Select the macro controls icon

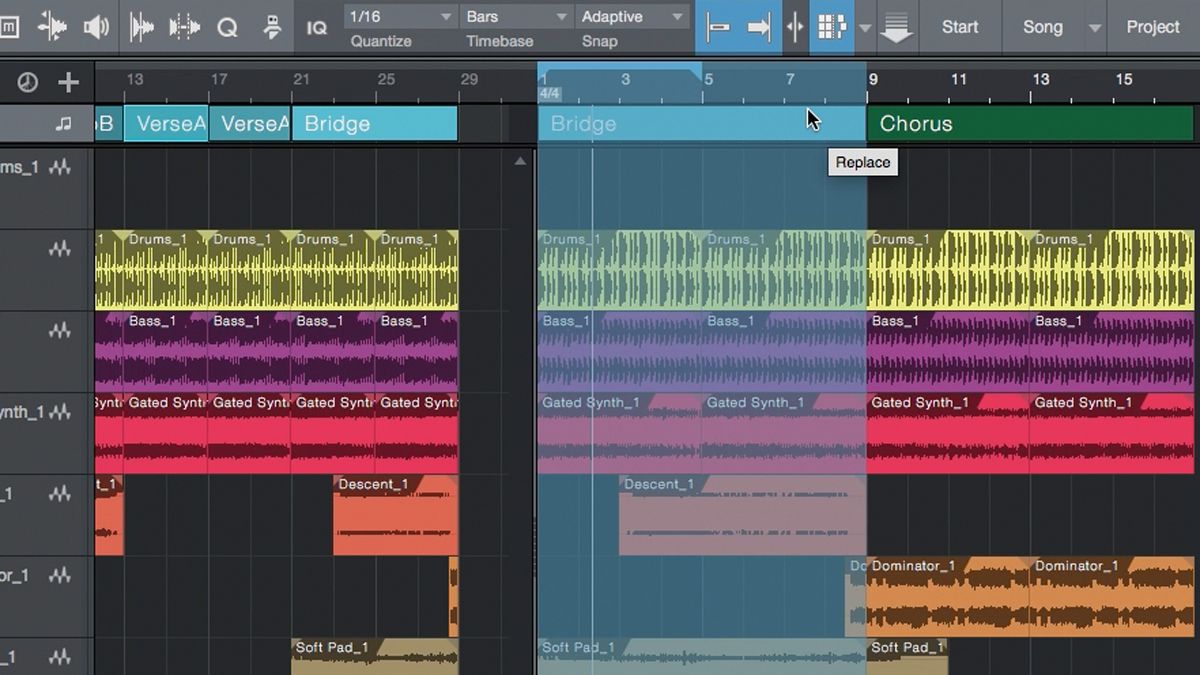(x=274, y=27)
